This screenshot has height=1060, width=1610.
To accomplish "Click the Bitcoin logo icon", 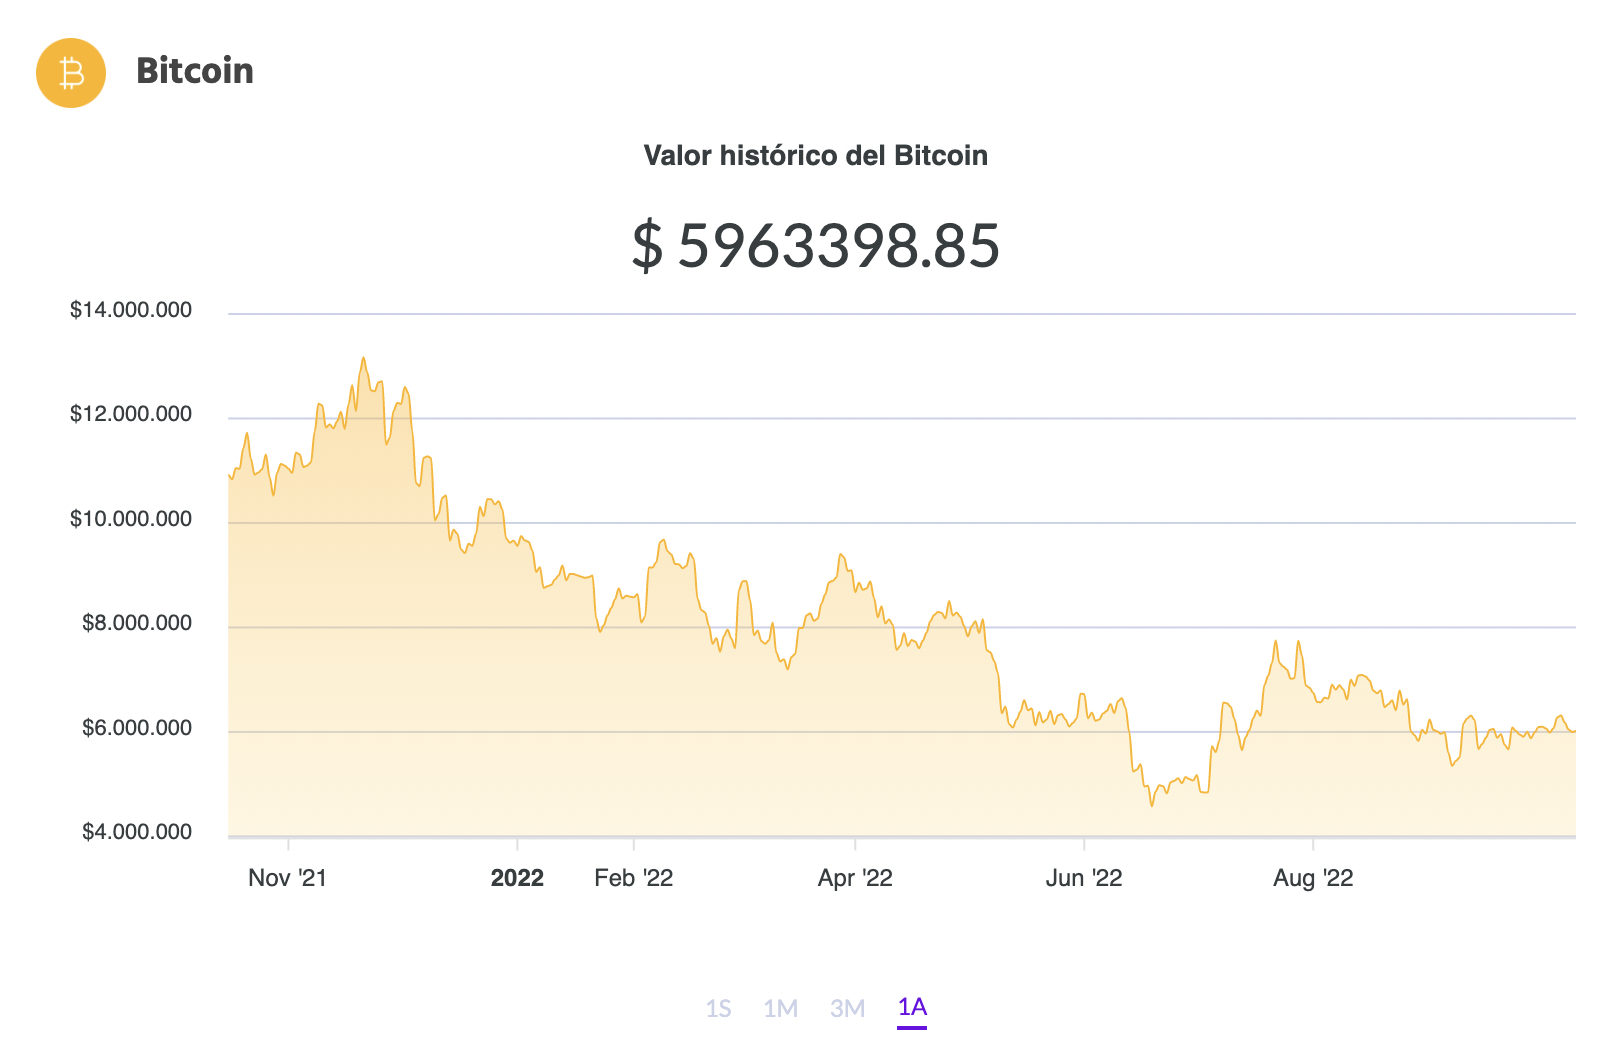I will click(x=70, y=71).
